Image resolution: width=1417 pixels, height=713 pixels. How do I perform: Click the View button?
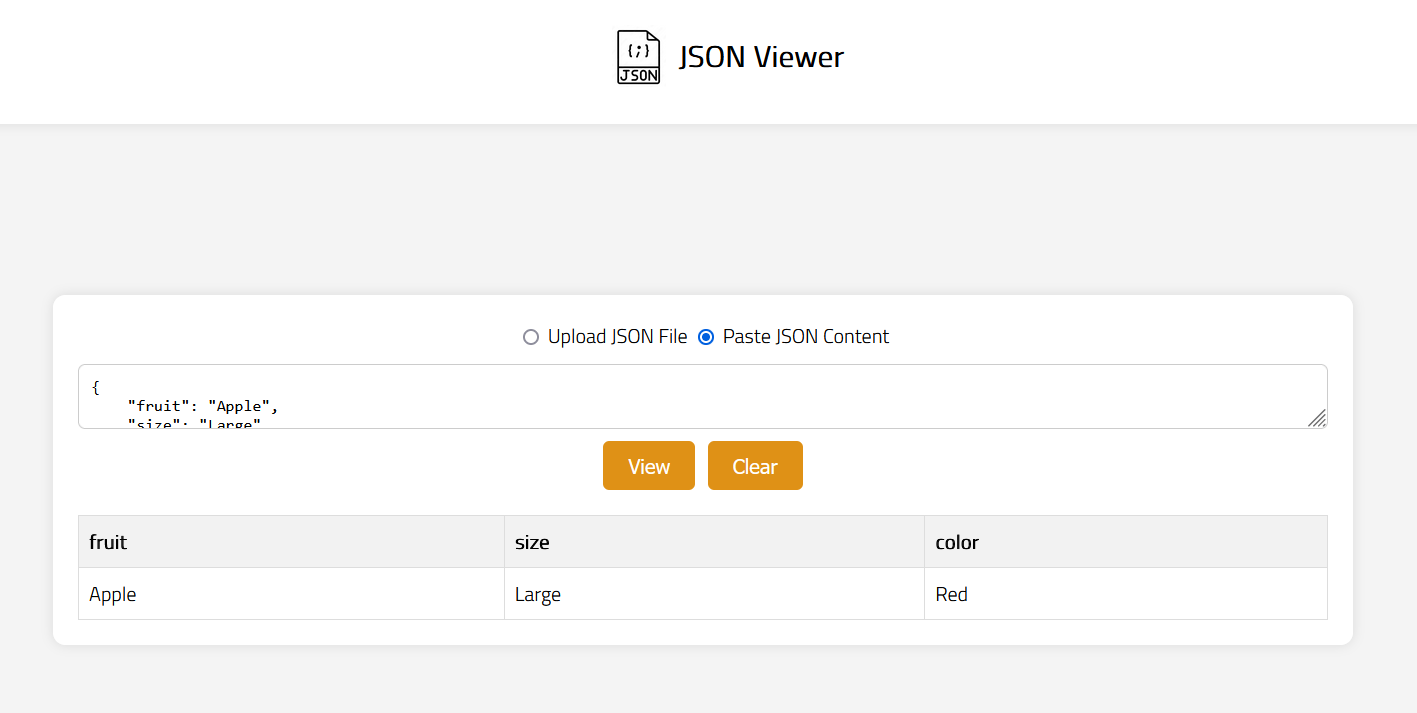click(x=648, y=466)
